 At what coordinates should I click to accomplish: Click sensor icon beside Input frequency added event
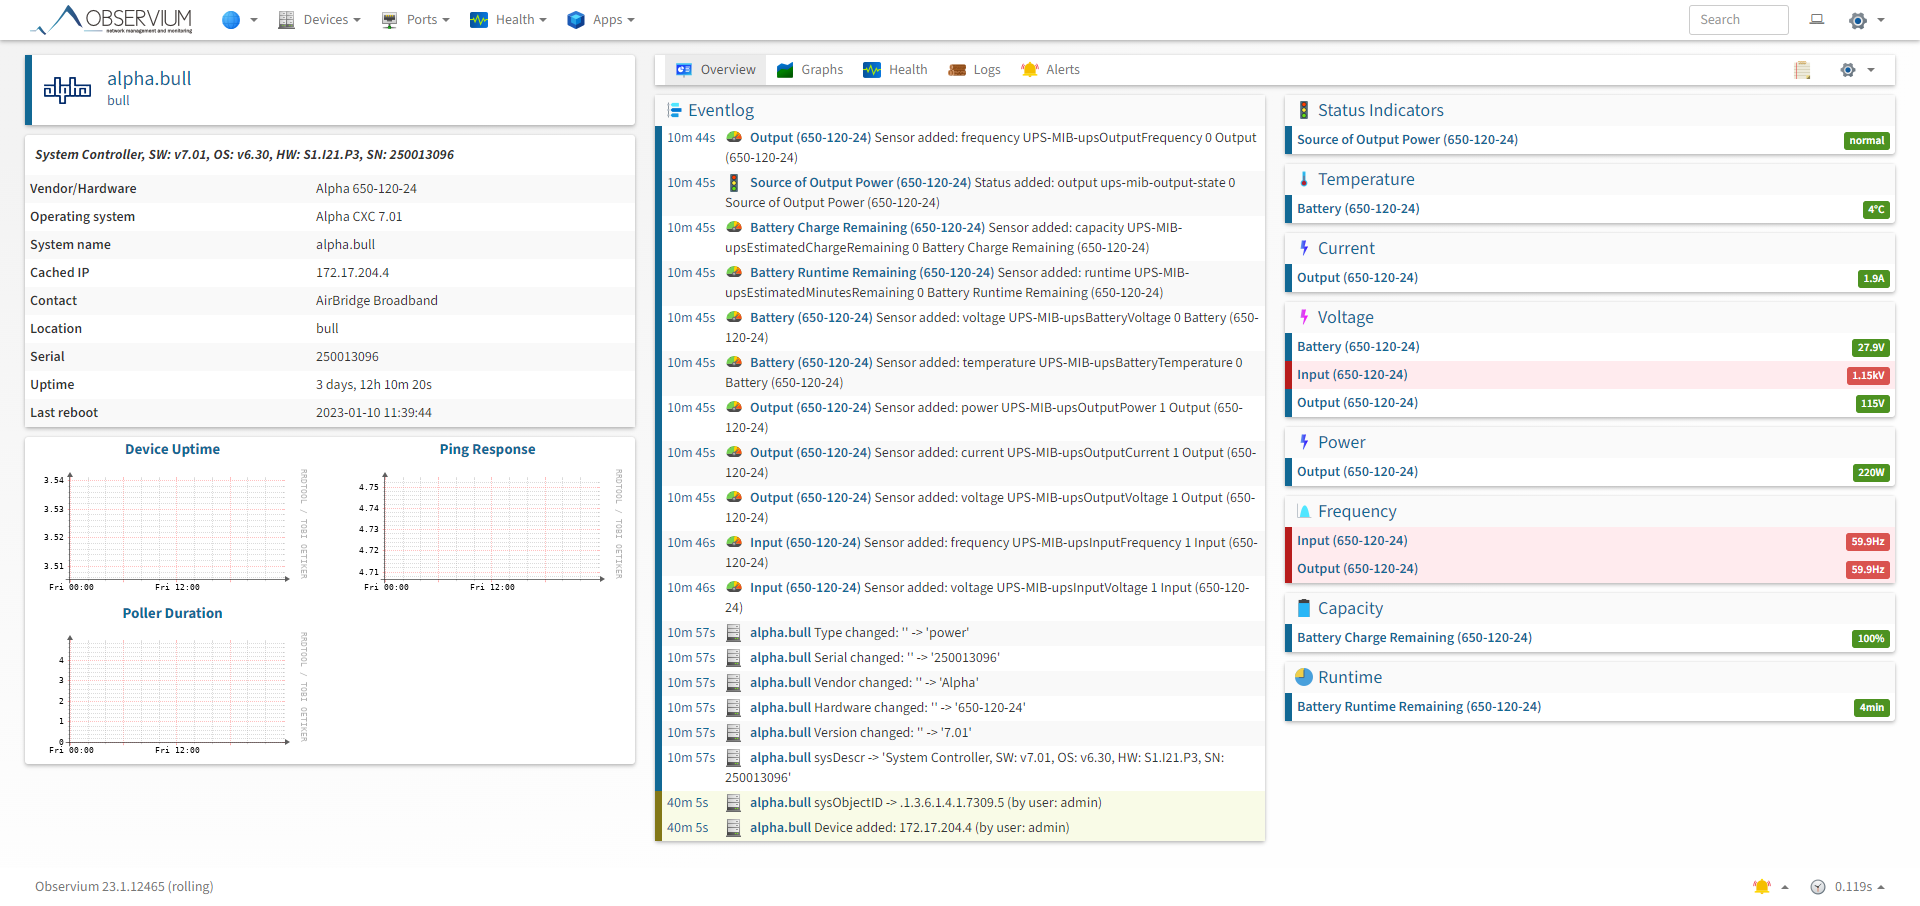click(x=733, y=542)
